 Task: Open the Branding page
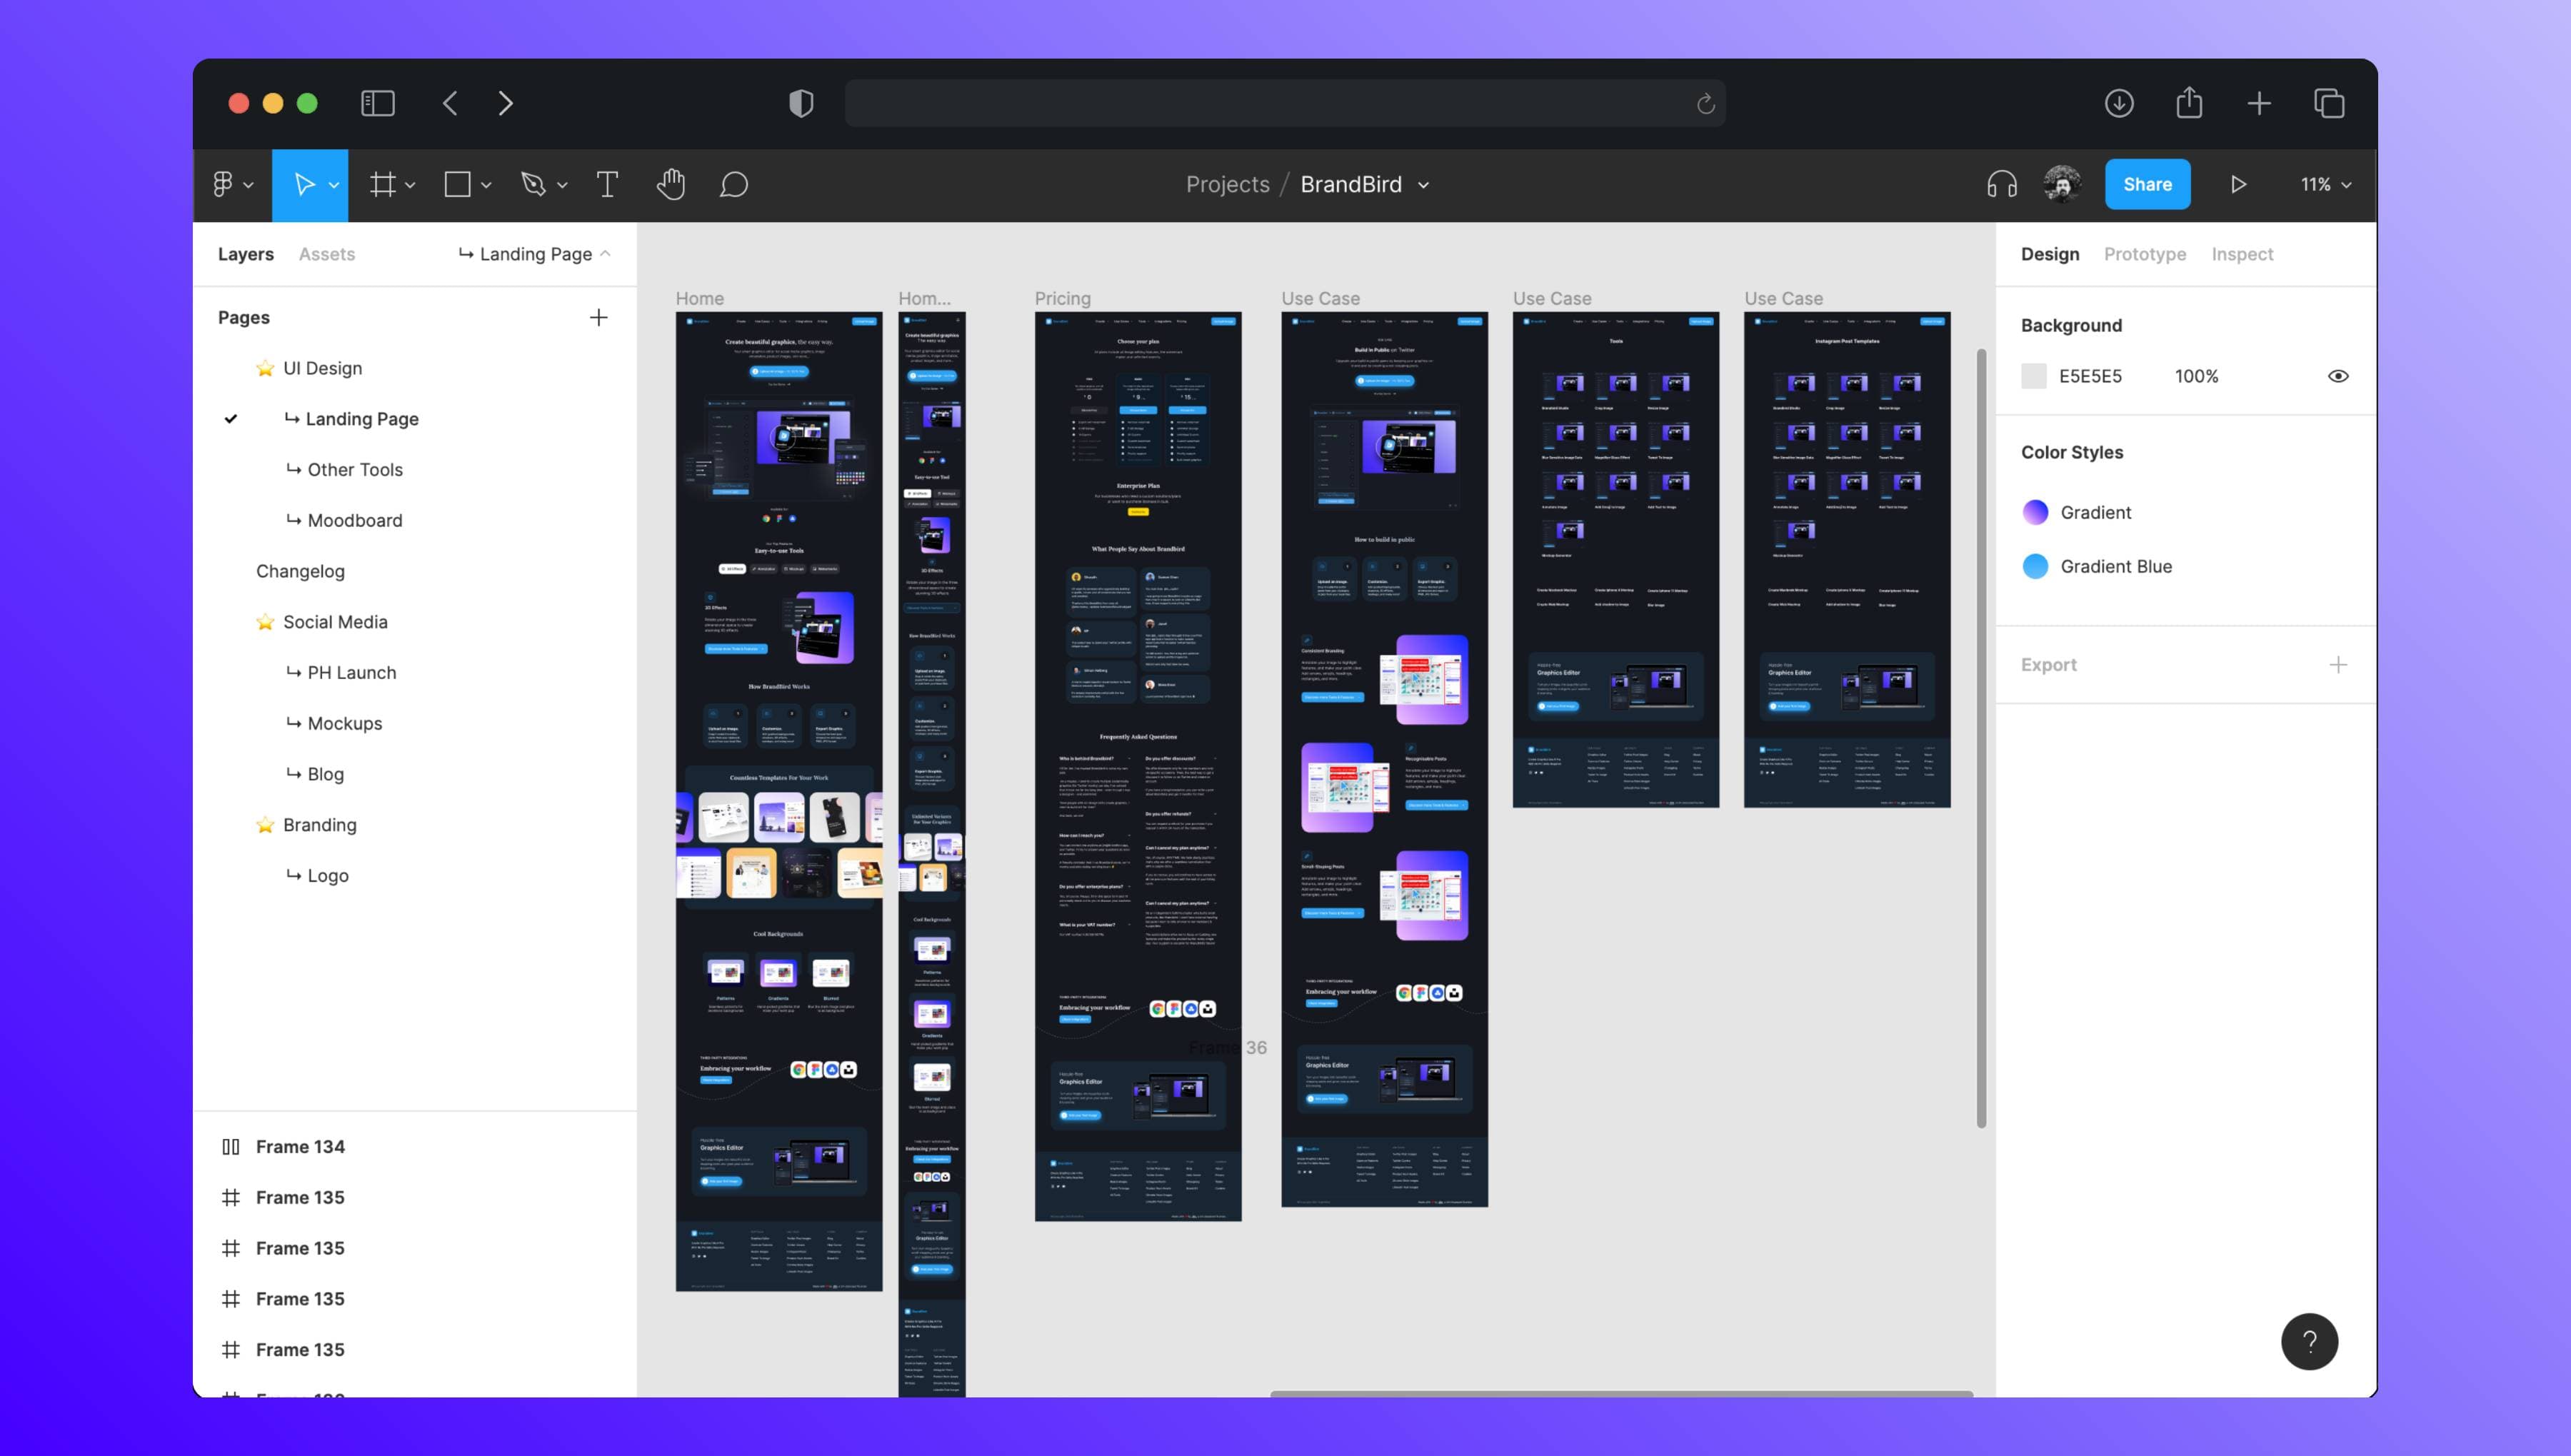click(320, 825)
